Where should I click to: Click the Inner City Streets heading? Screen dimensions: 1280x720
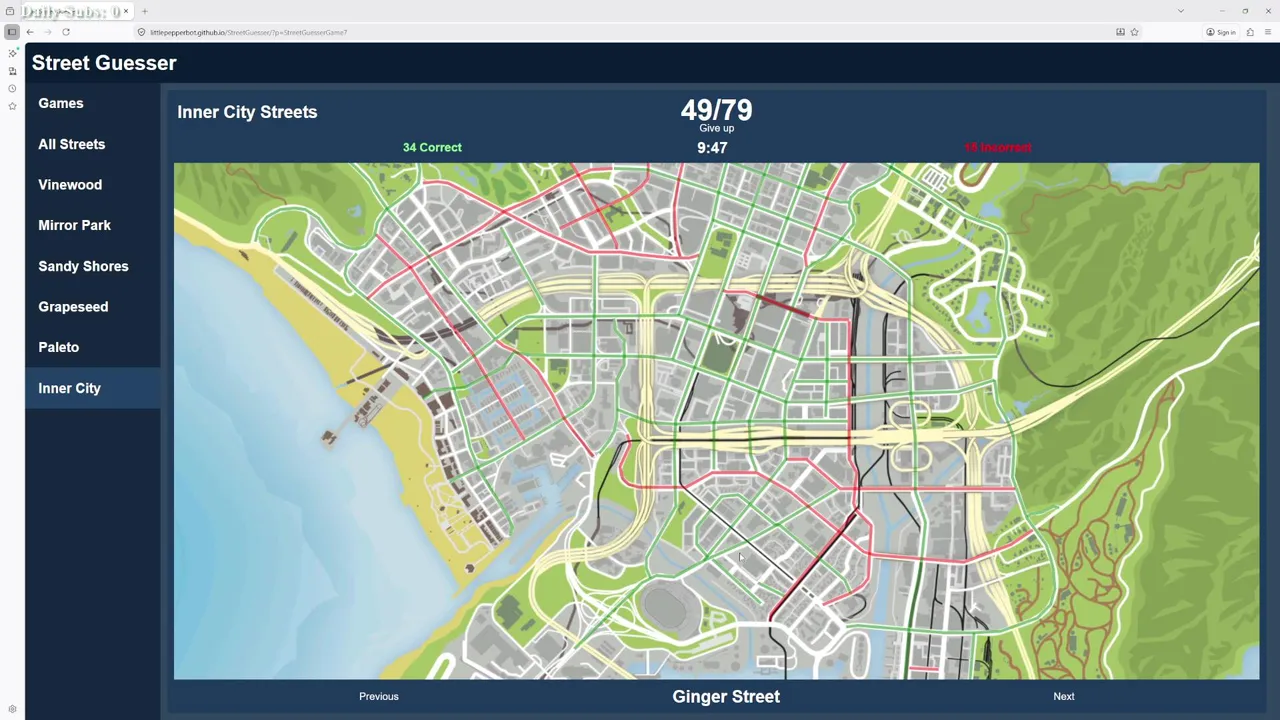pos(247,112)
